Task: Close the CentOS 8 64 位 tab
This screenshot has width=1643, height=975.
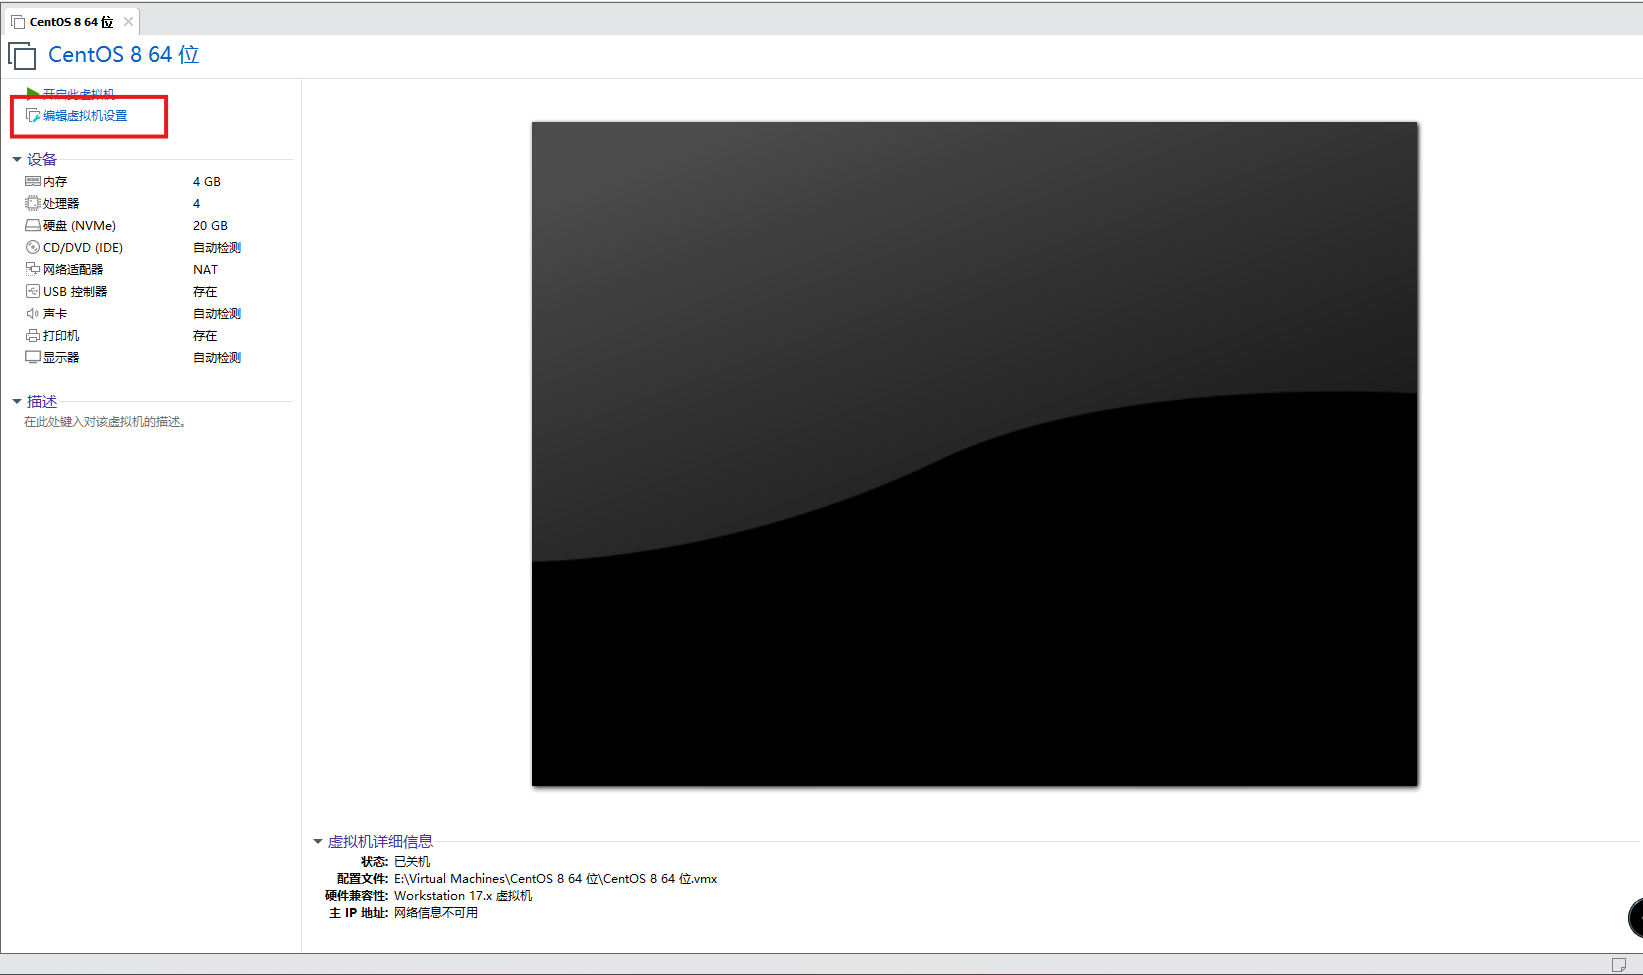Action: pos(128,22)
